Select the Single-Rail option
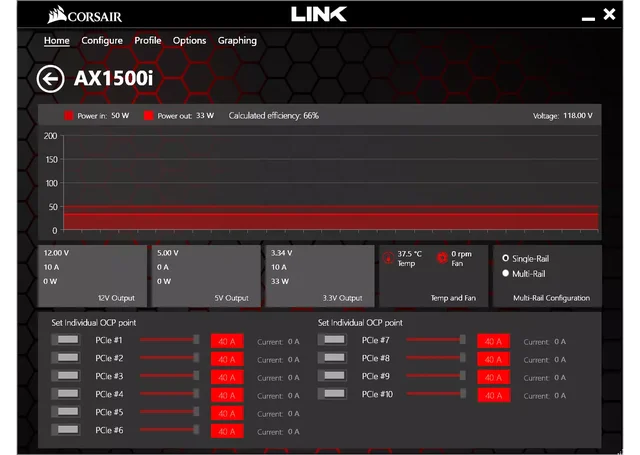Screen dimensions: 640x455 (x=506, y=258)
